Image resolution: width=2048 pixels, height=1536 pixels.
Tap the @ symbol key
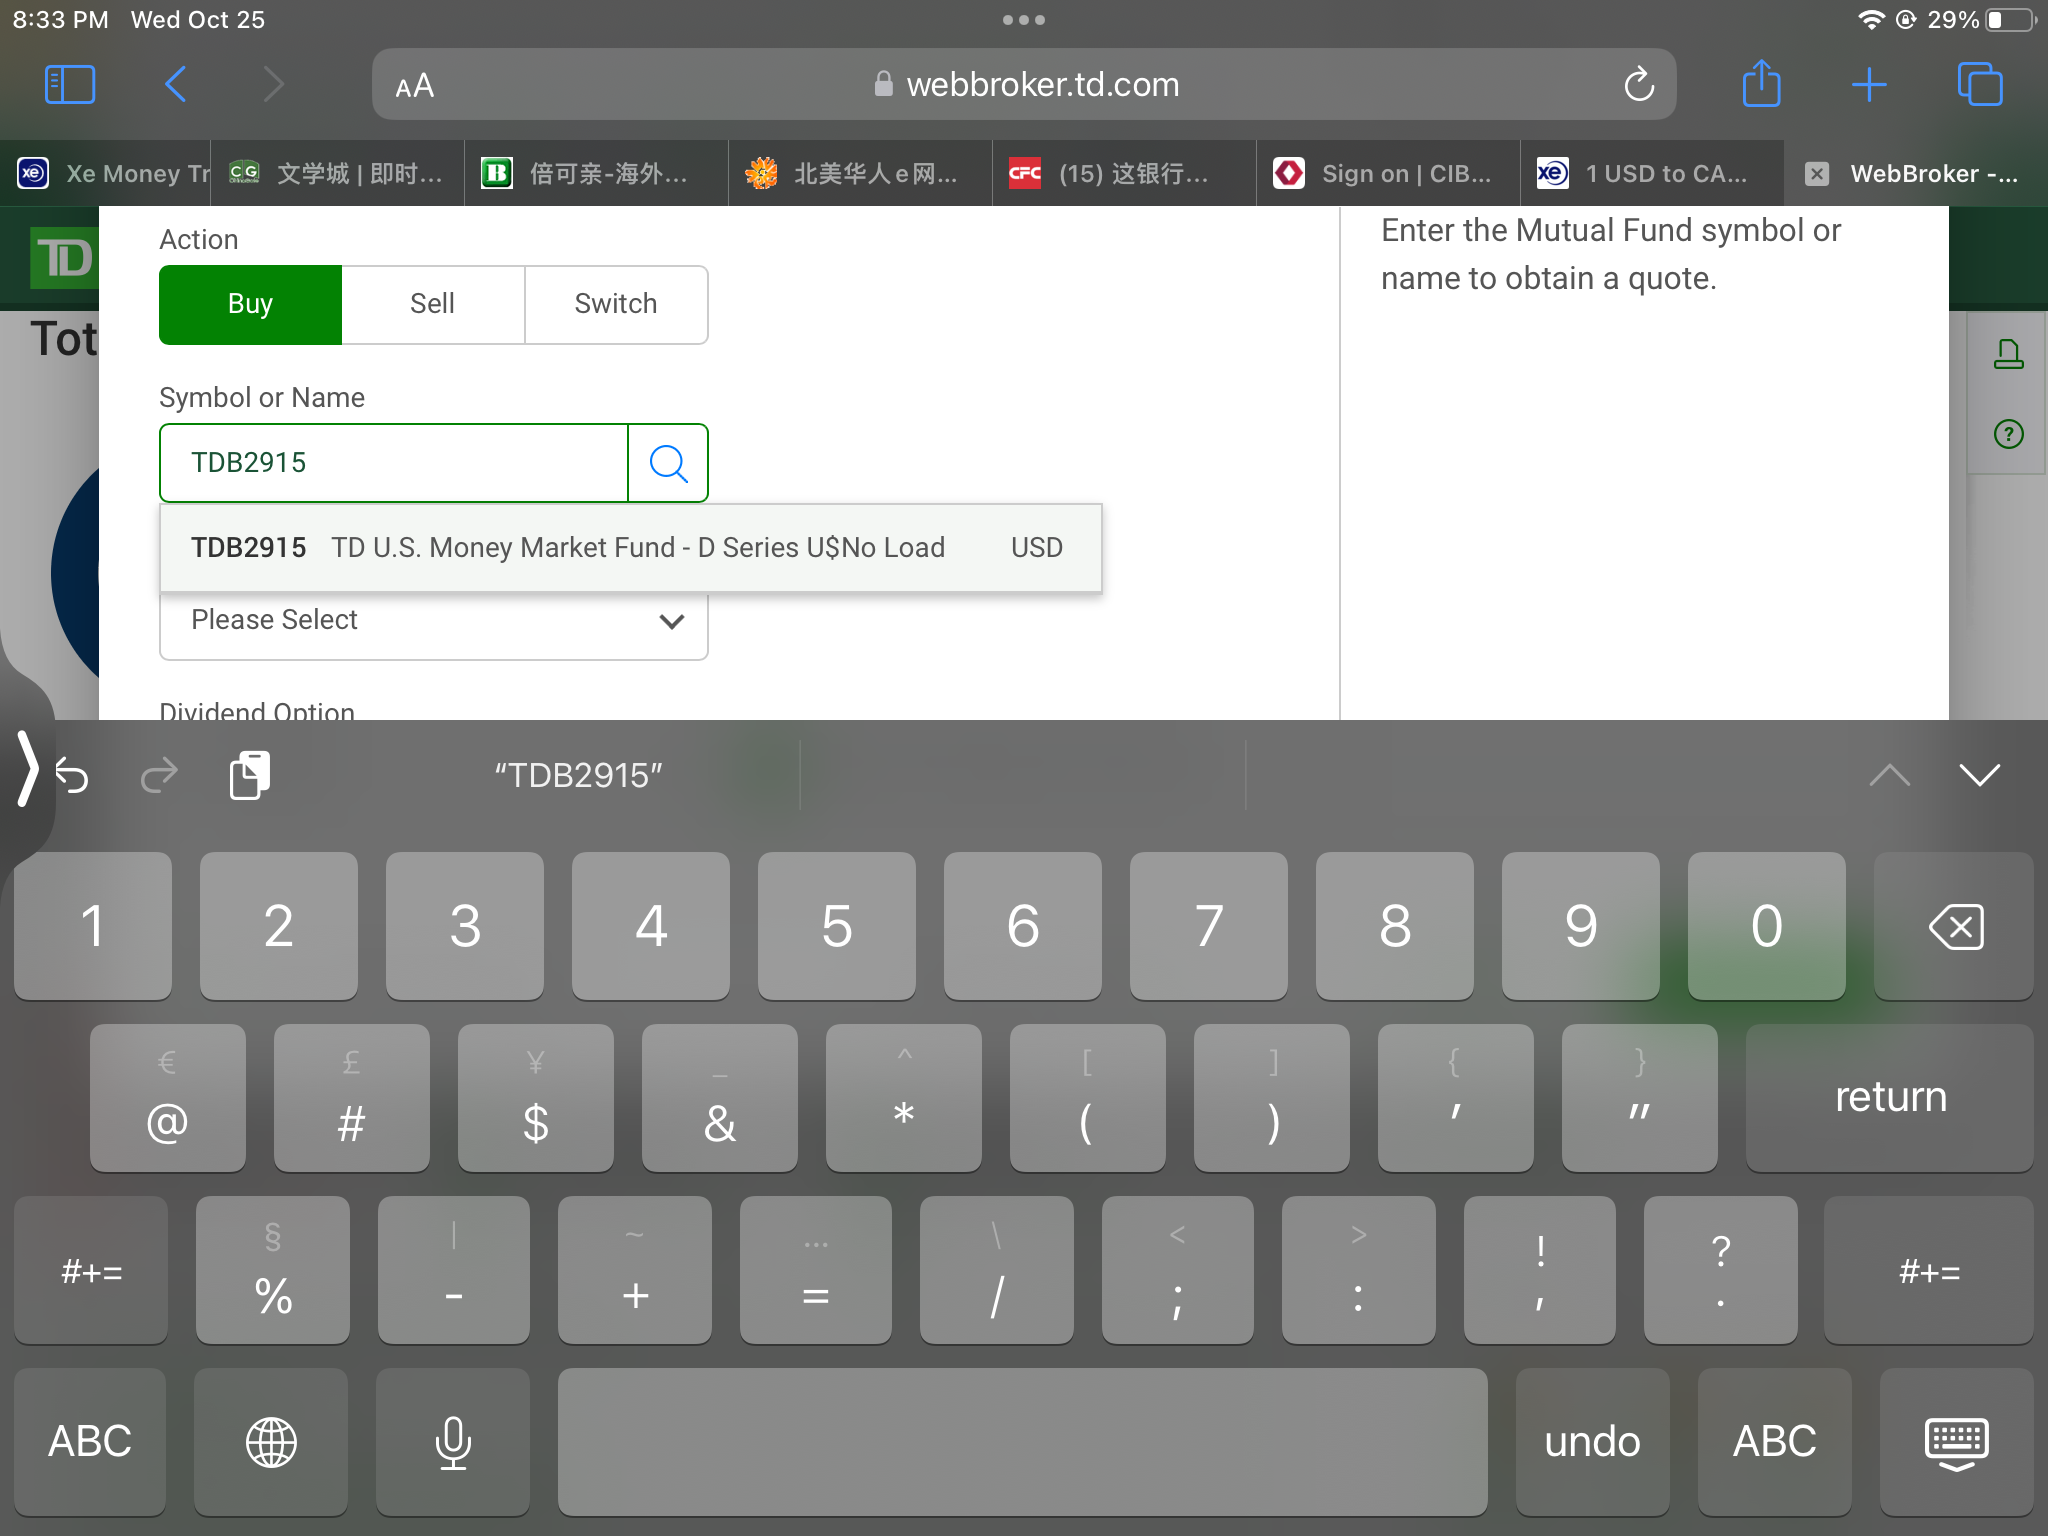coord(167,1098)
